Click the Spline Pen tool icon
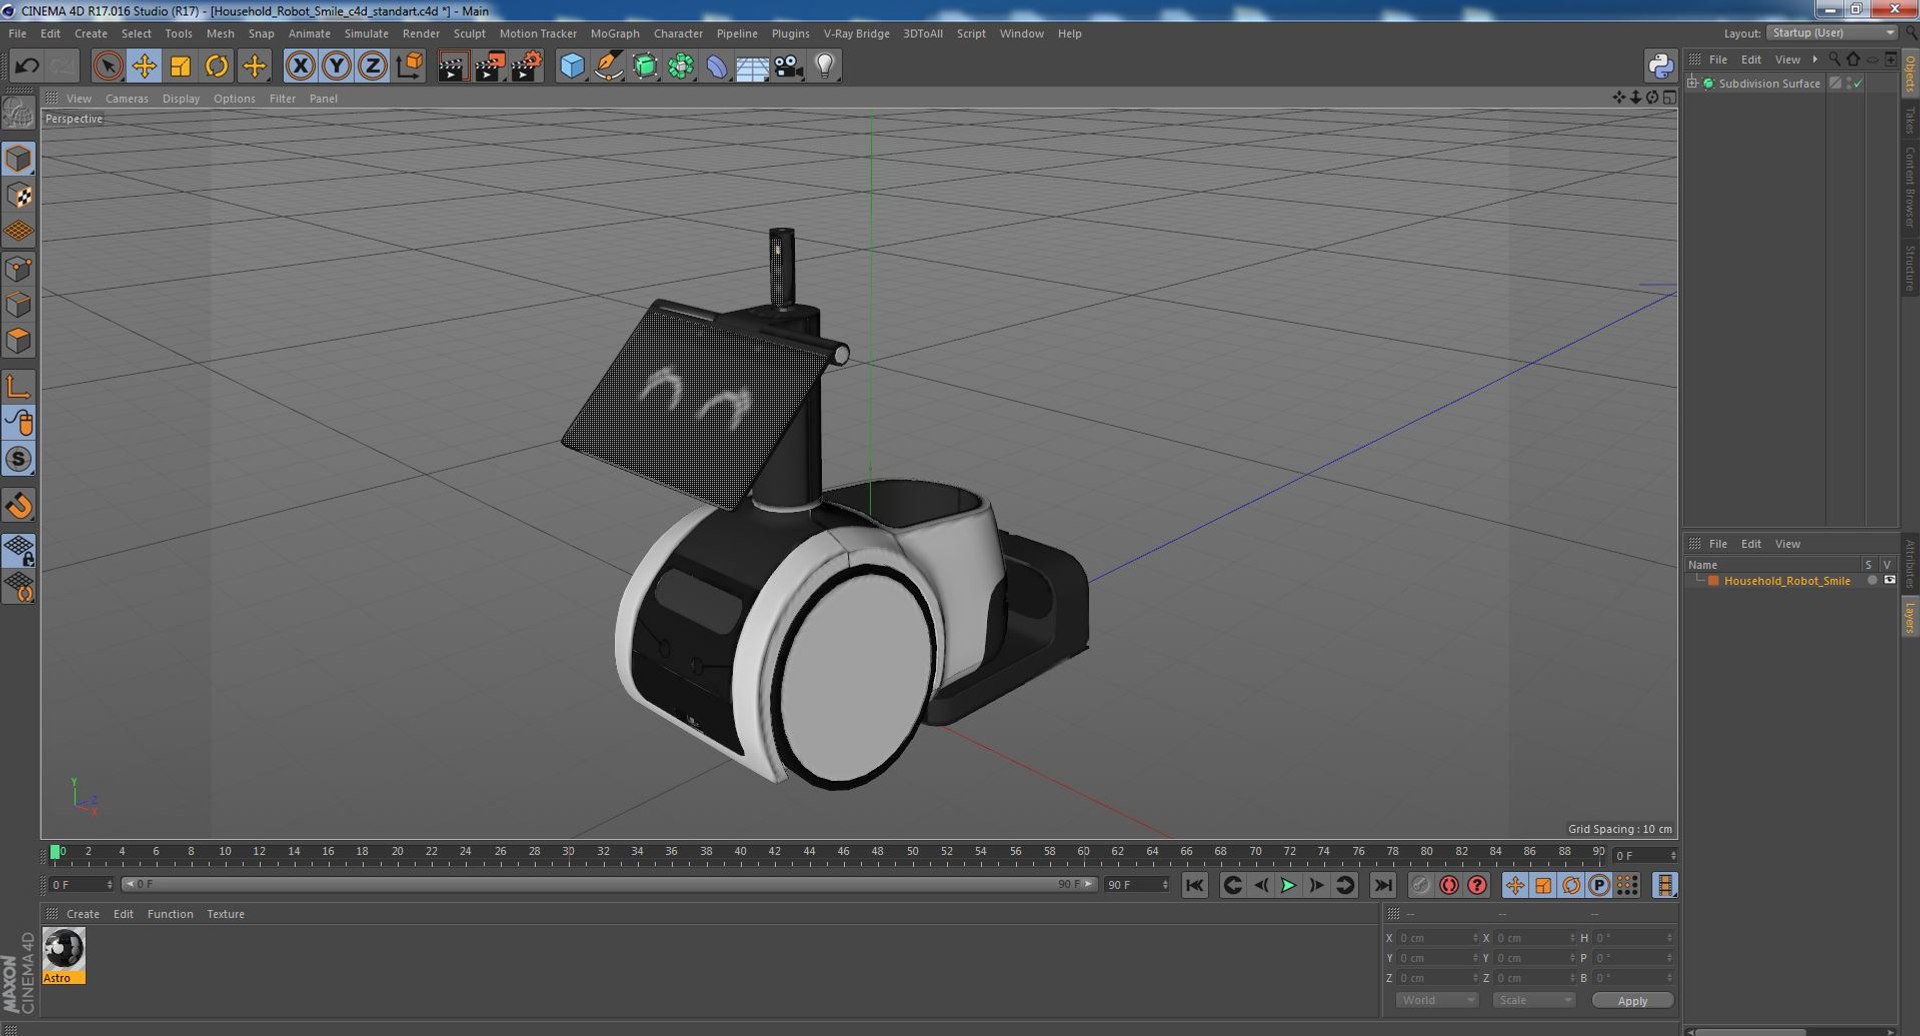Image resolution: width=1920 pixels, height=1036 pixels. tap(608, 66)
